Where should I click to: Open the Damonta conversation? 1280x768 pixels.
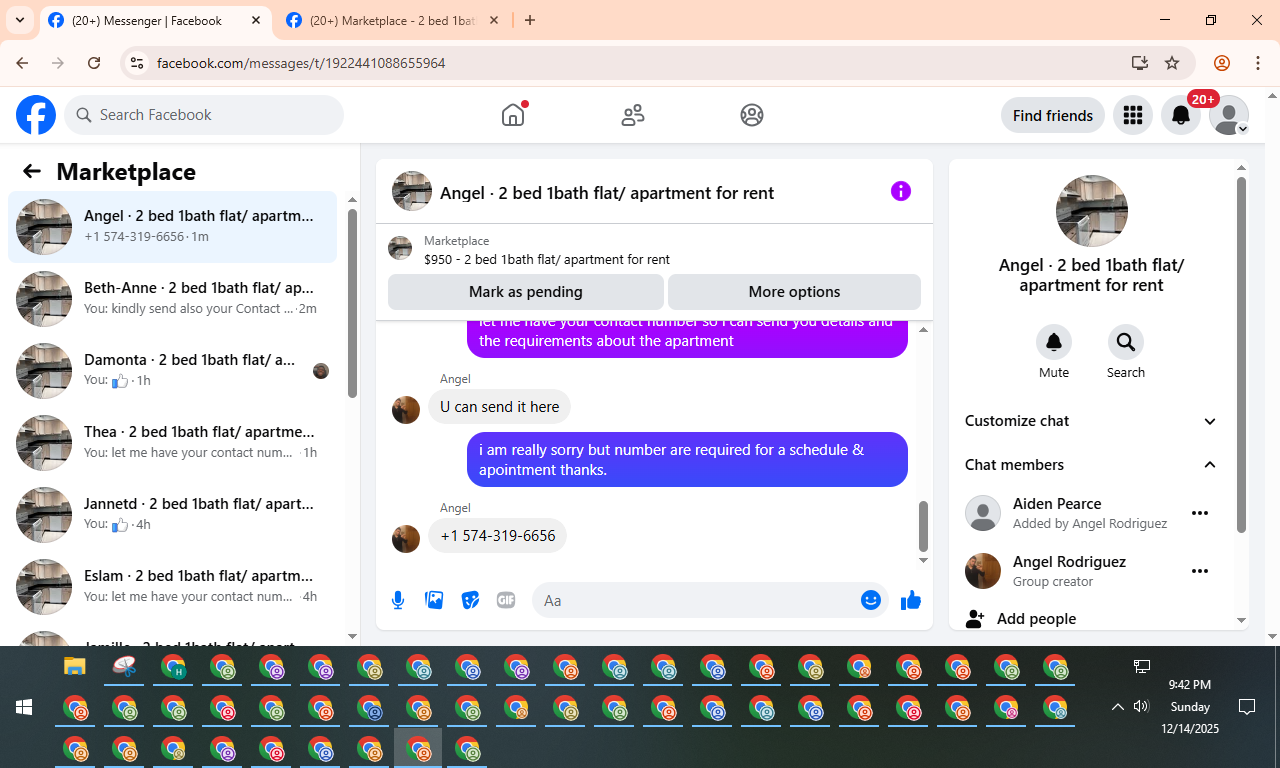click(x=173, y=371)
